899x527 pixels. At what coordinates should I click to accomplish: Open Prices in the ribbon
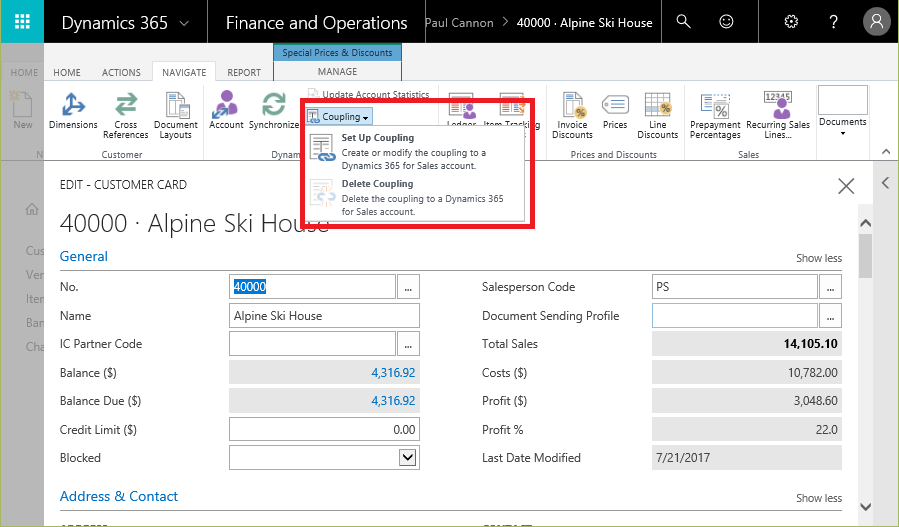click(615, 111)
